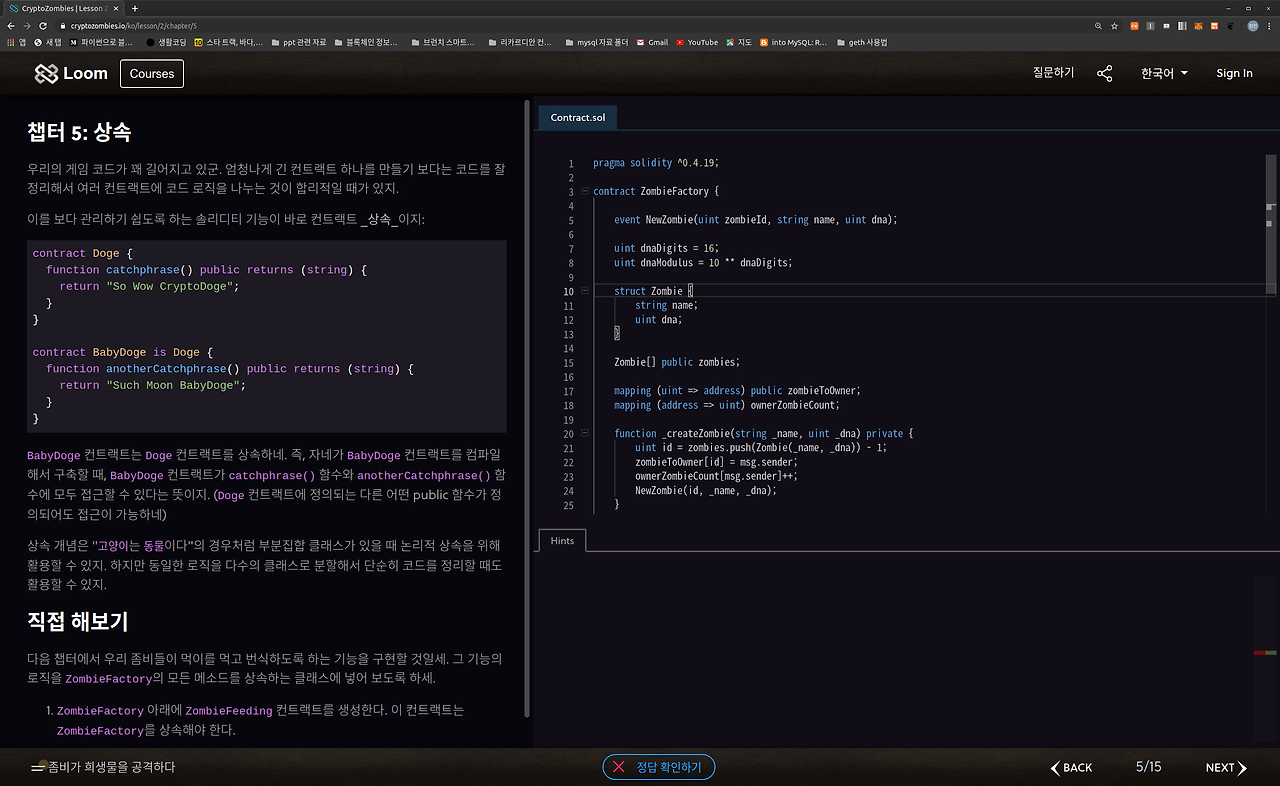Click the Sign In link
This screenshot has height=786, width=1280.
(1234, 73)
